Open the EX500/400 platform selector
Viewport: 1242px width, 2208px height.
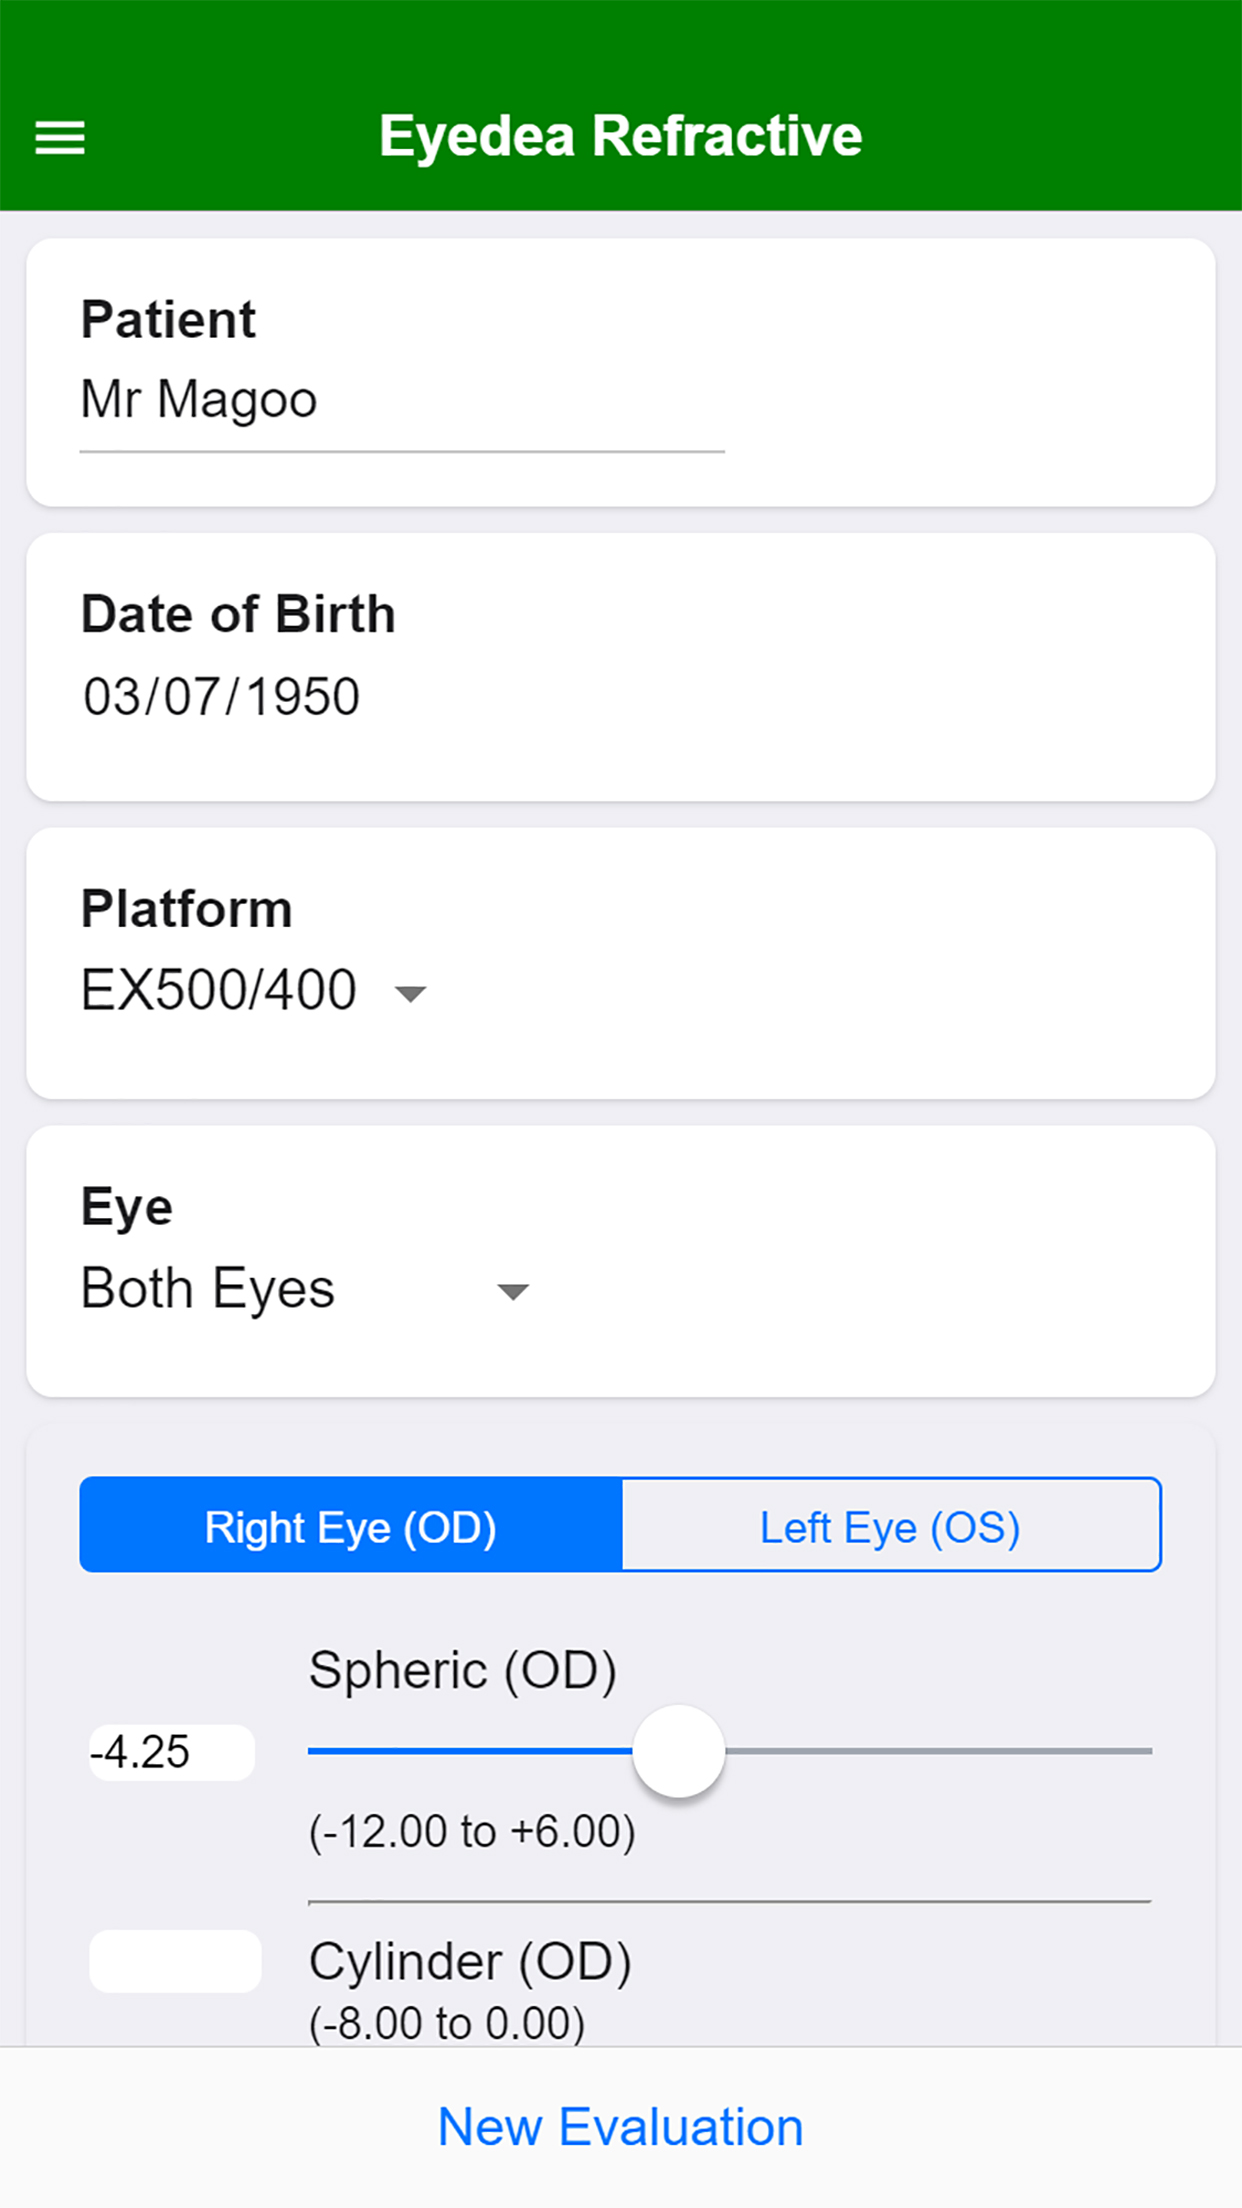click(253, 990)
